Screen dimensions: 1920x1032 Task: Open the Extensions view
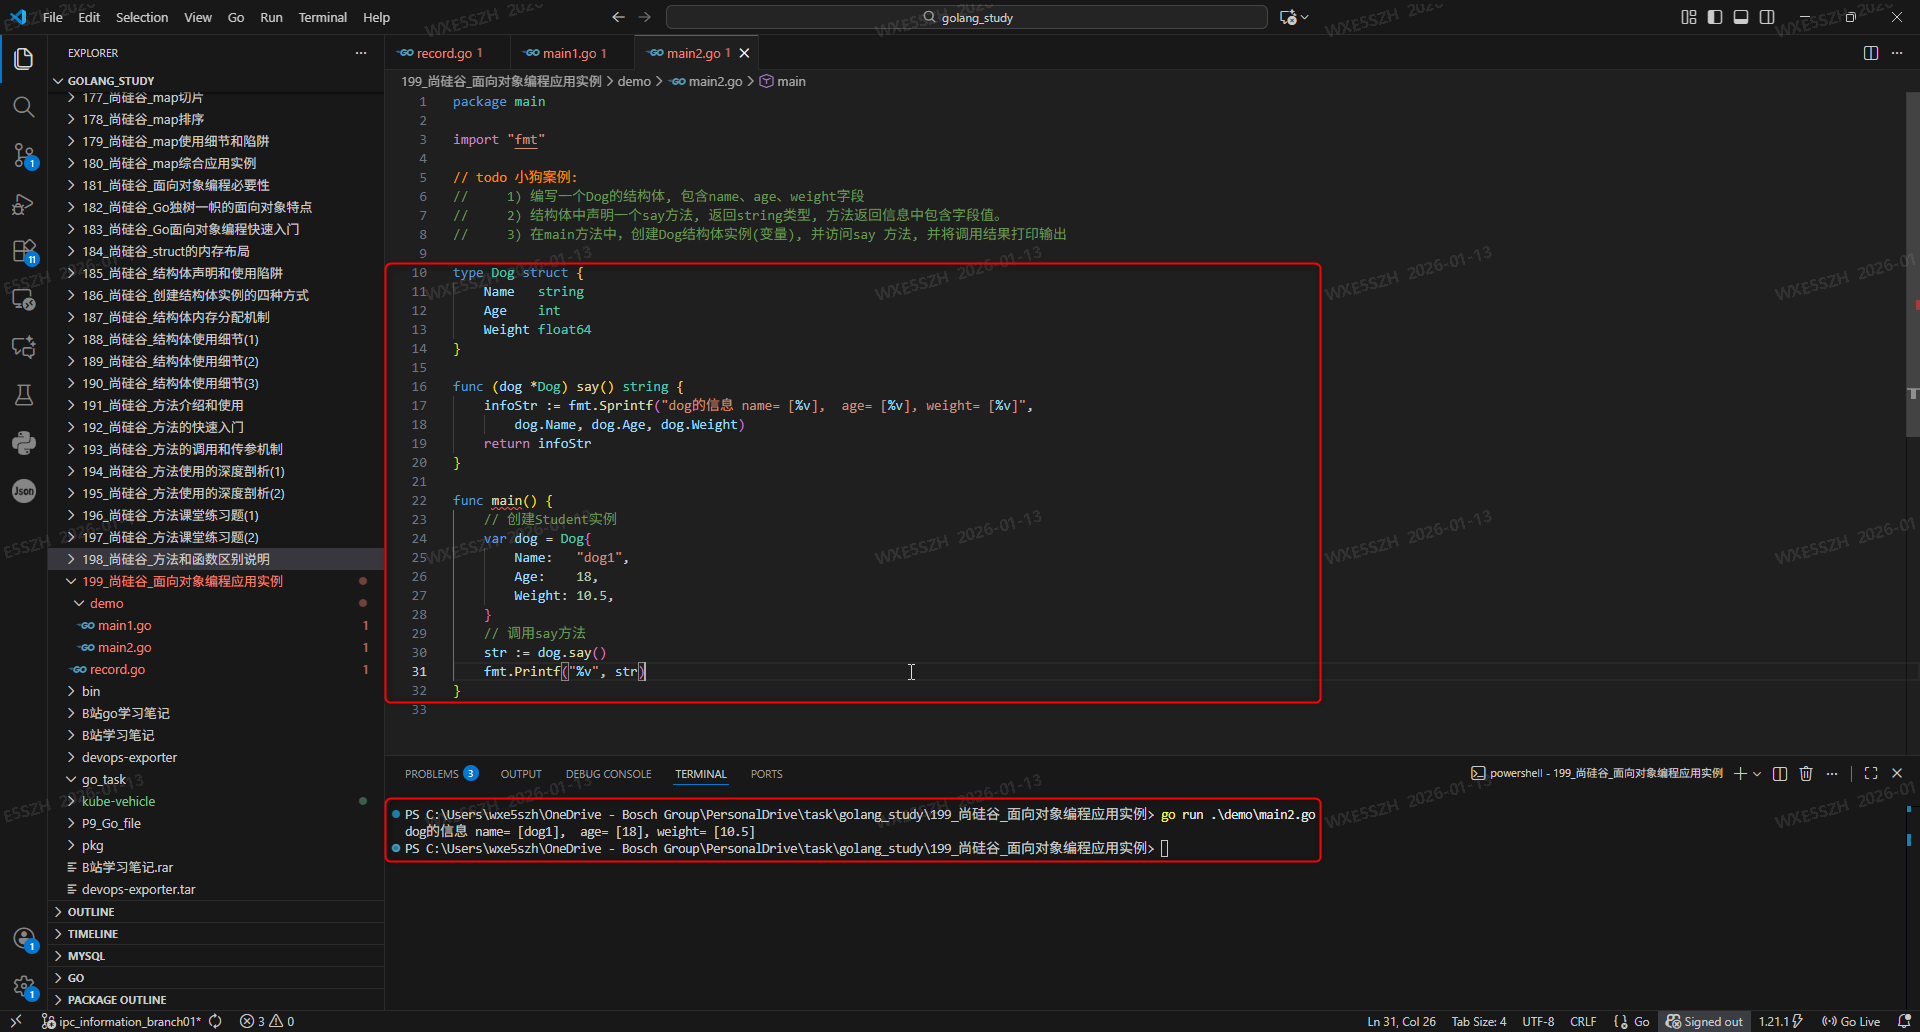[x=24, y=251]
